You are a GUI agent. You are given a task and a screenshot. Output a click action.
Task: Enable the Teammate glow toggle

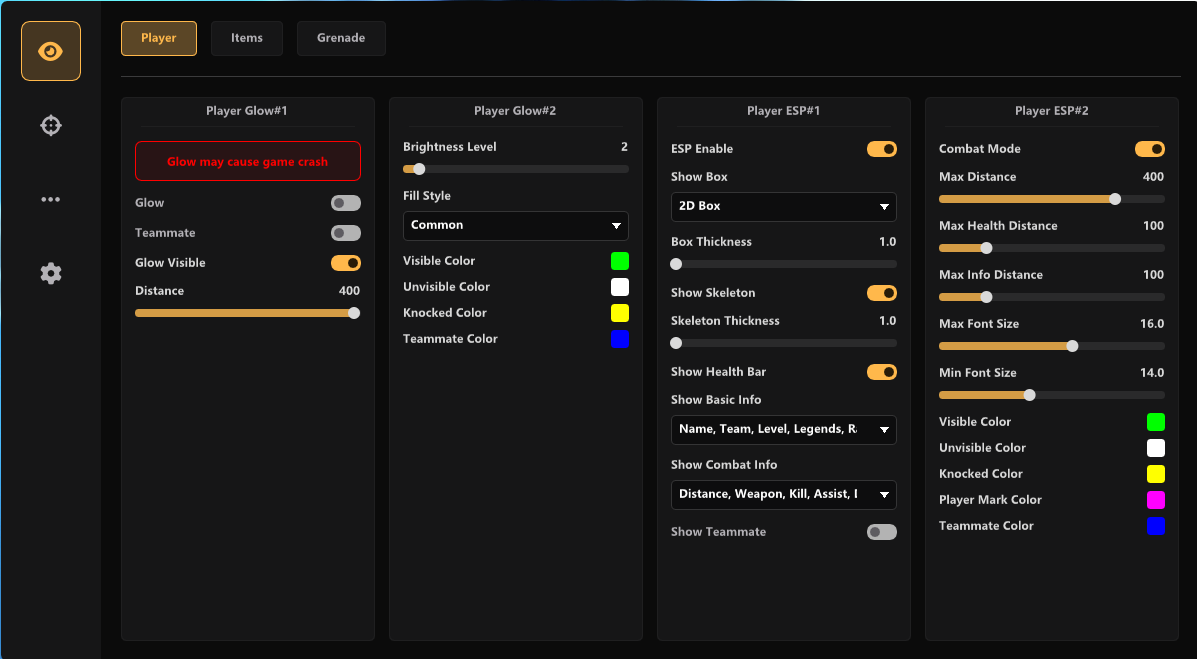[346, 233]
